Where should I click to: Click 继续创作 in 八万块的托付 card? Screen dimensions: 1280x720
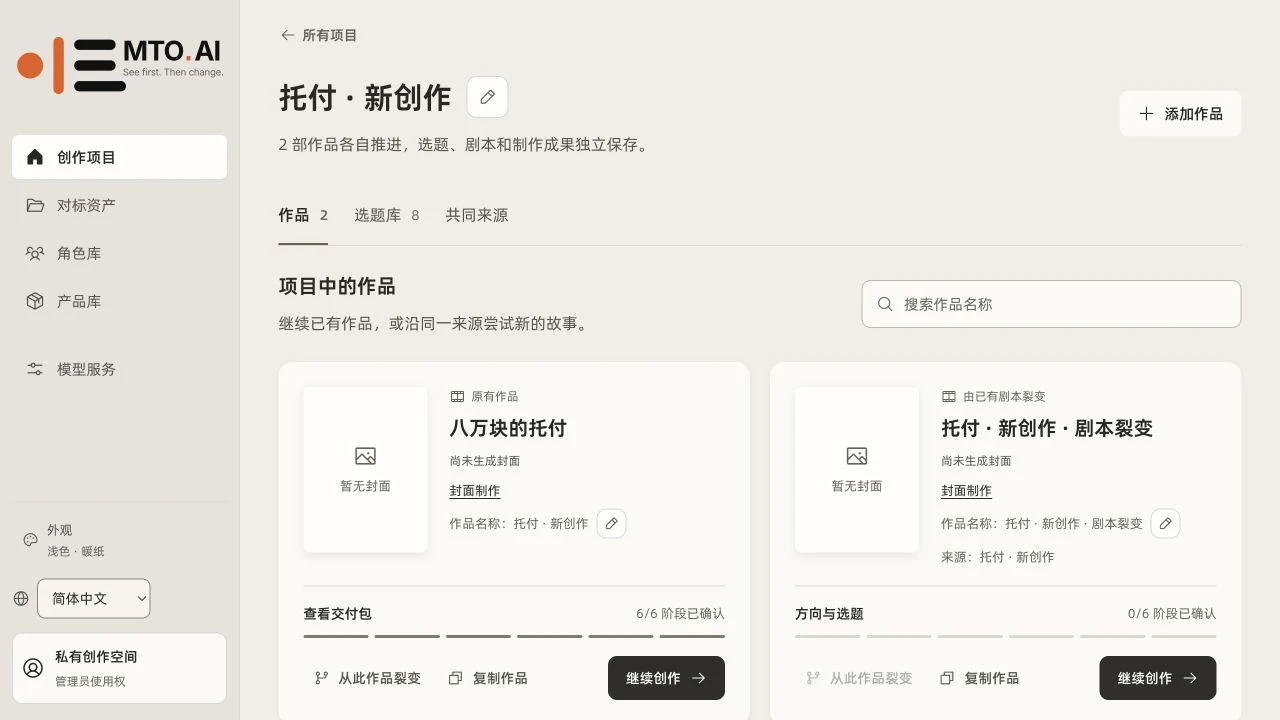pyautogui.click(x=666, y=678)
